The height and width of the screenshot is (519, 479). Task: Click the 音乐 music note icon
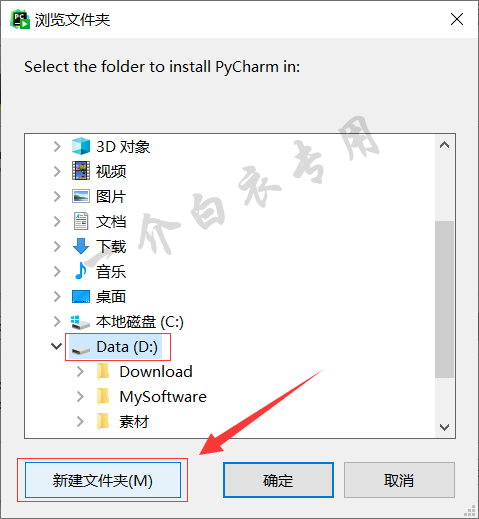pos(81,271)
